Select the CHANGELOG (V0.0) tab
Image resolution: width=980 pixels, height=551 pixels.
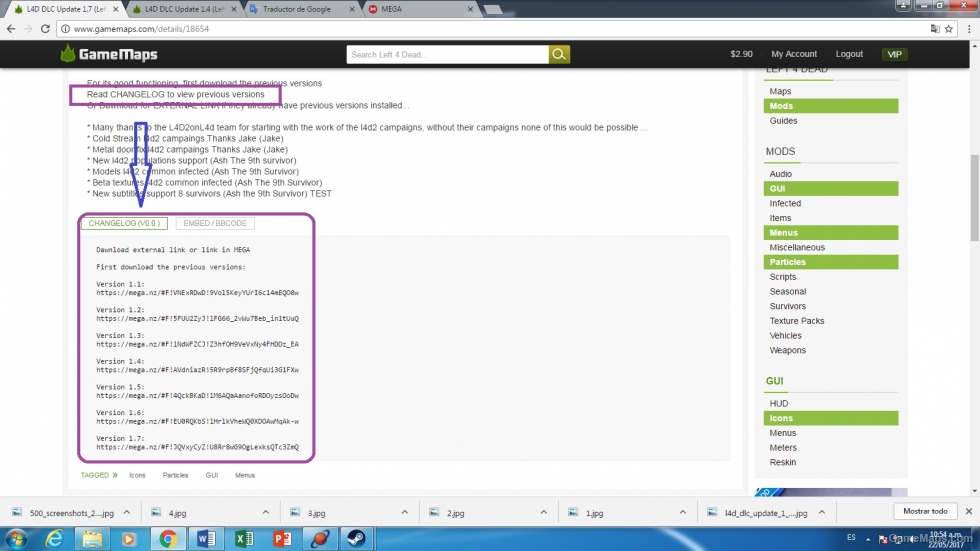point(124,223)
